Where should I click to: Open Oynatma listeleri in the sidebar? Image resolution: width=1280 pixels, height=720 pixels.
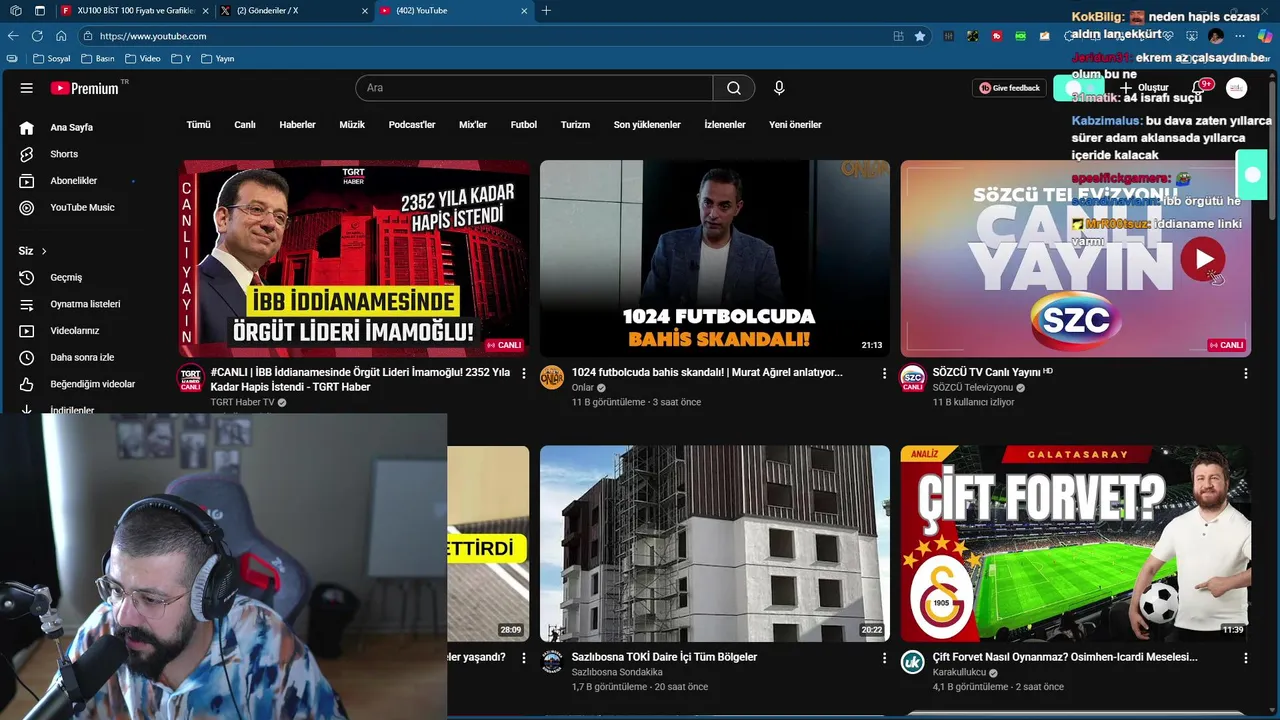[x=85, y=304]
